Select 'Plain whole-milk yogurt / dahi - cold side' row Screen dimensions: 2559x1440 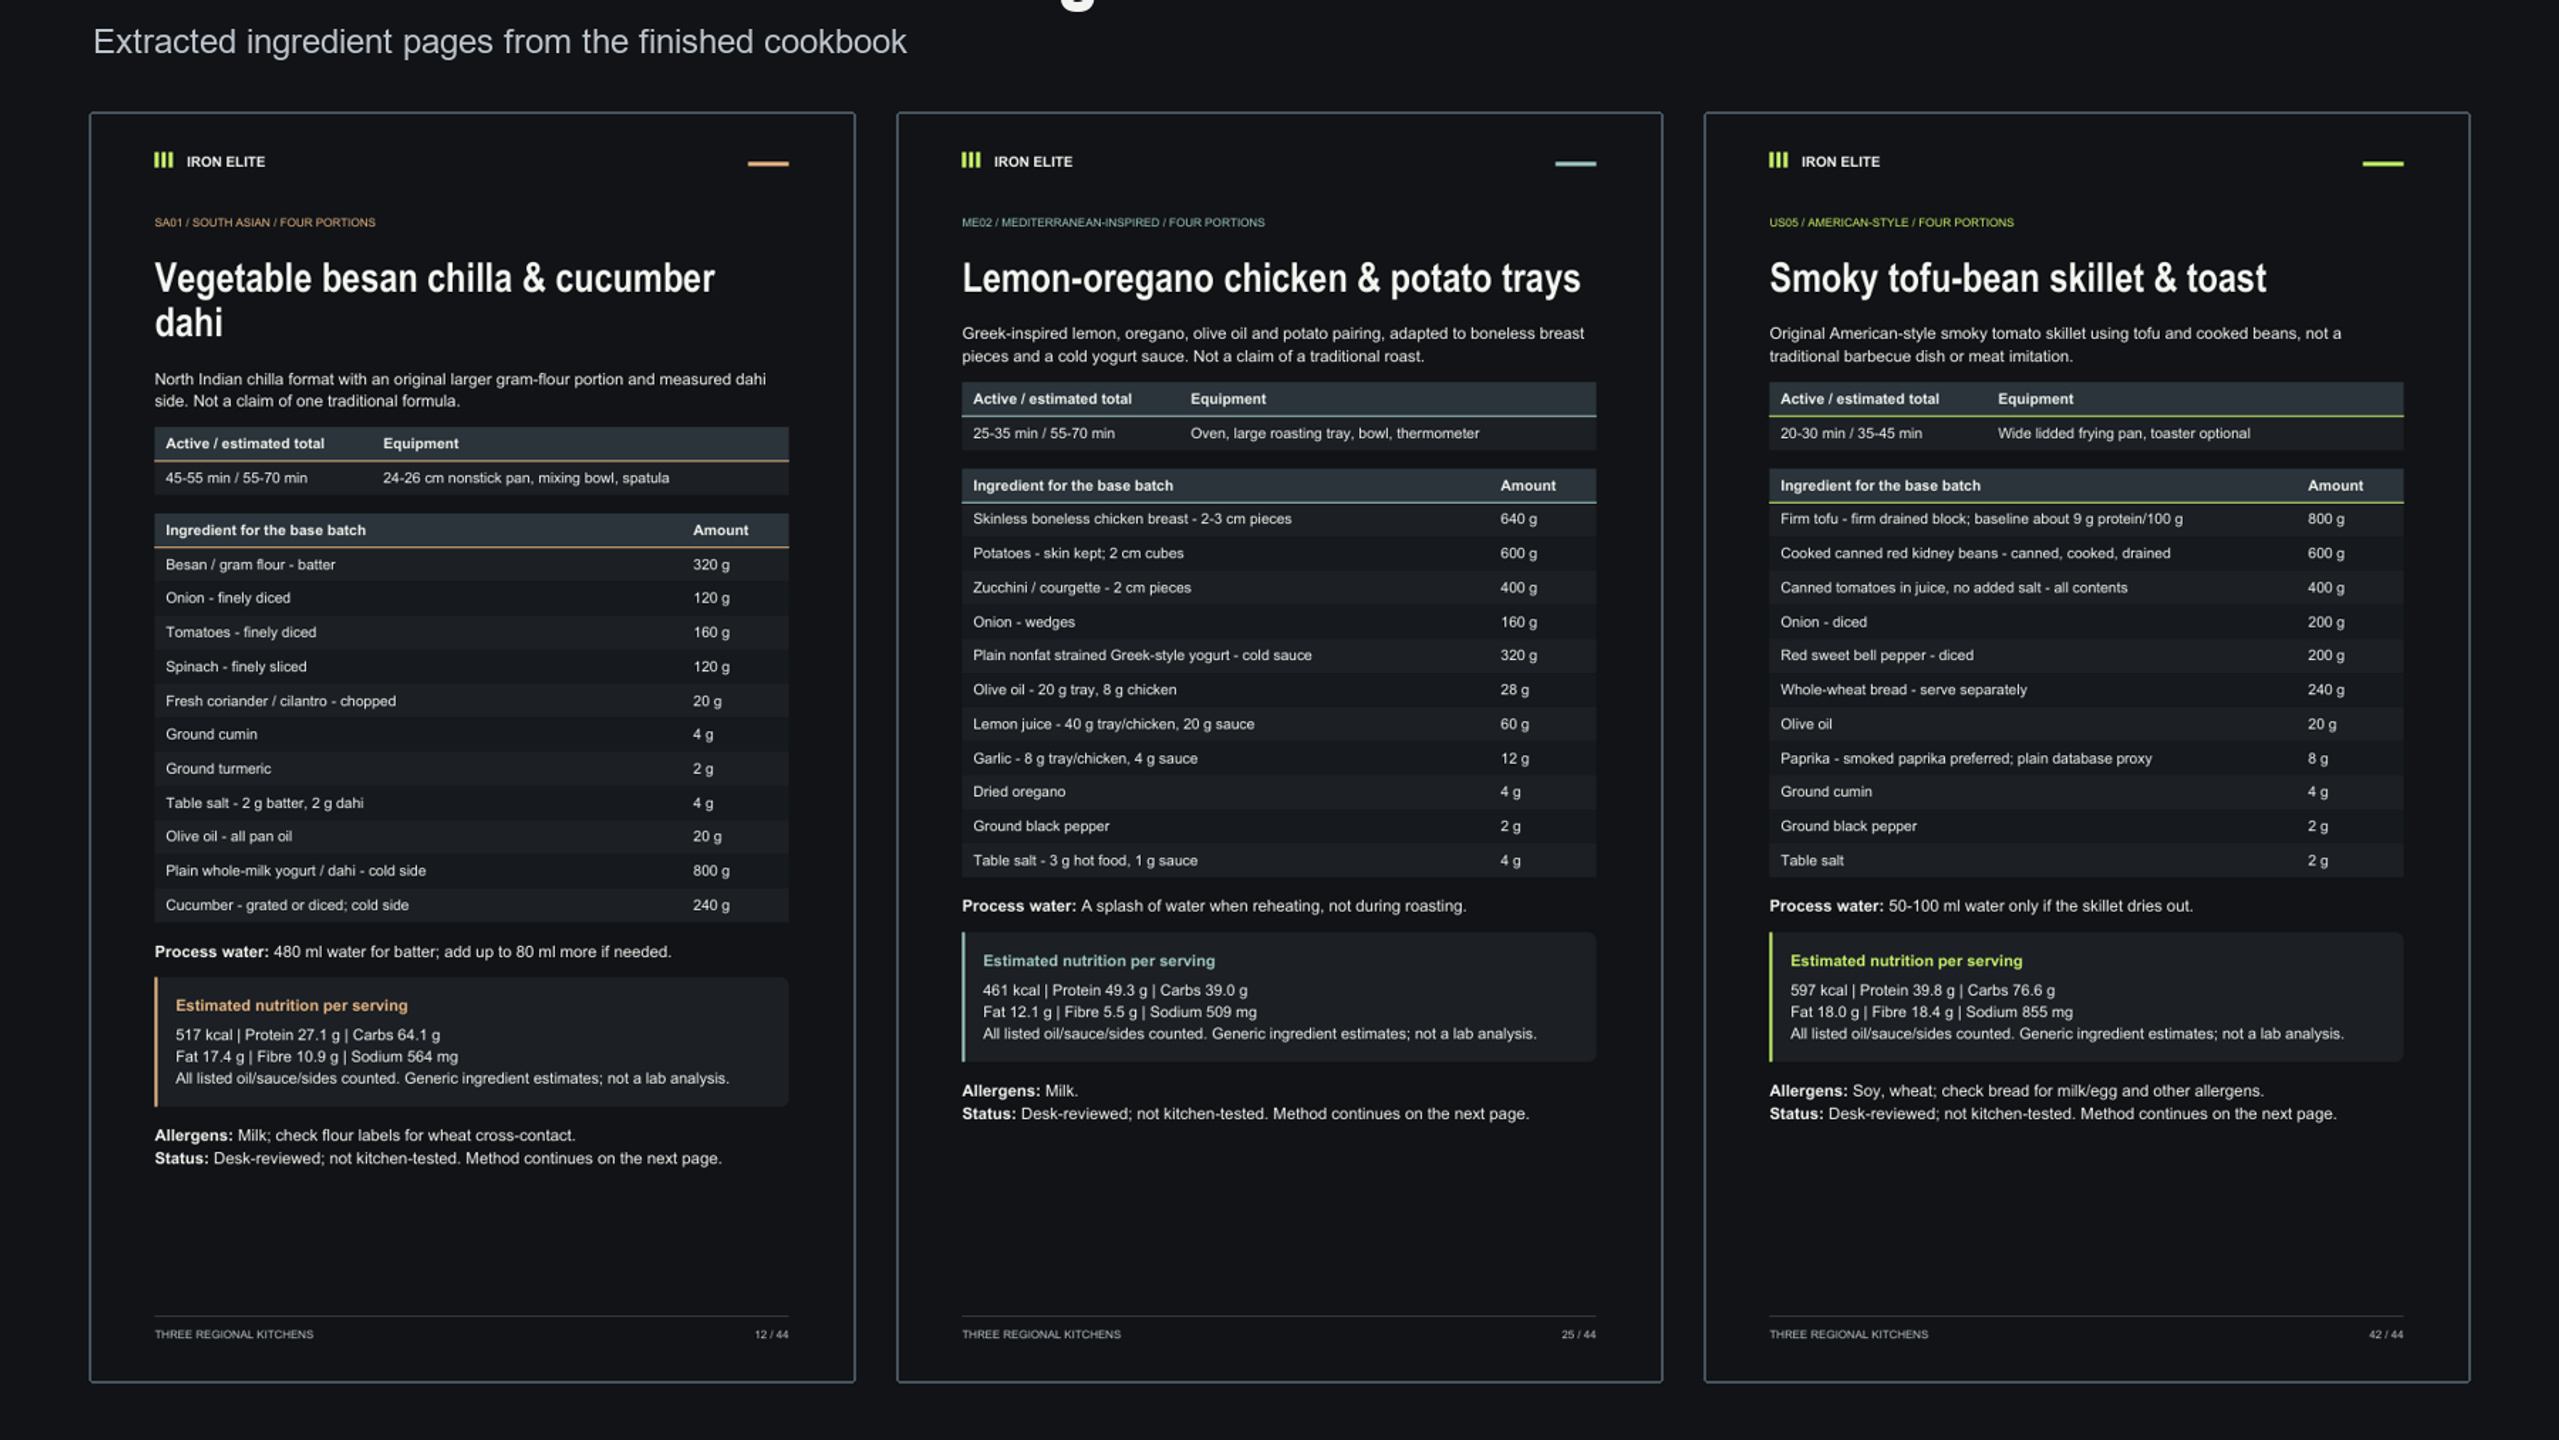(x=471, y=871)
